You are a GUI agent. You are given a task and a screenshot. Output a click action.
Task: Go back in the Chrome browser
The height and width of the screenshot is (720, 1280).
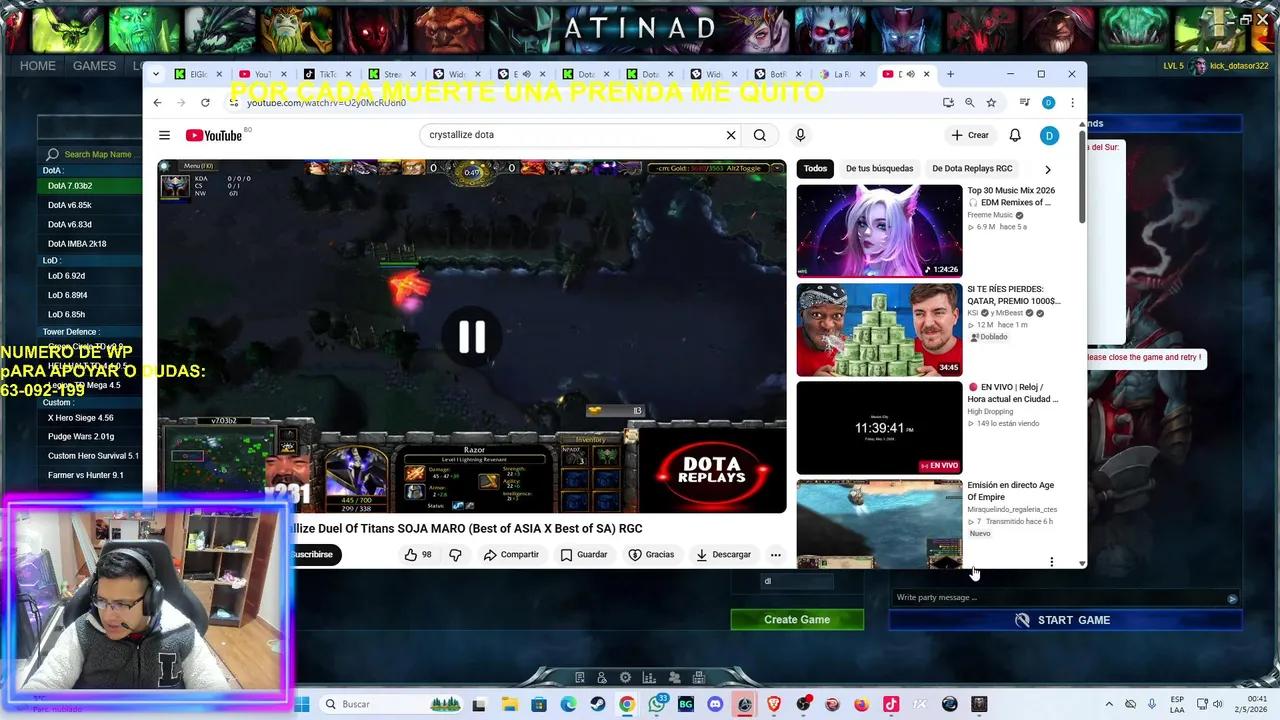coord(157,102)
